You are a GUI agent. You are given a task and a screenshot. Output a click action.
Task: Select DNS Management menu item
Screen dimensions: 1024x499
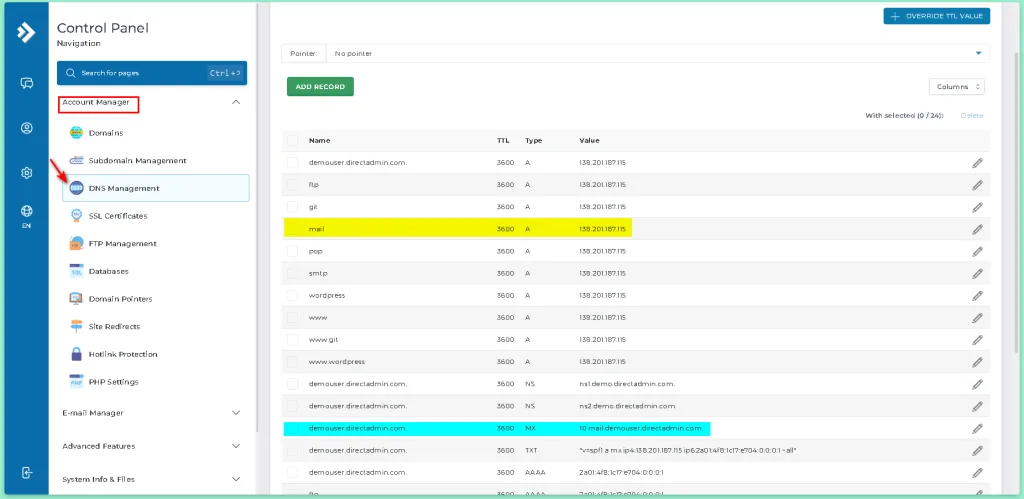click(155, 188)
